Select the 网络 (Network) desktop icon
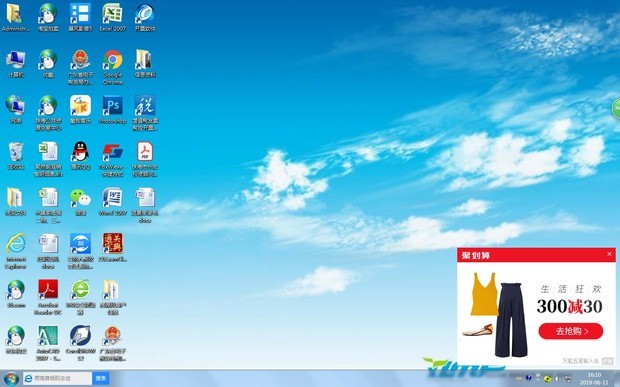Viewport: 620px width, 387px height. point(16,109)
